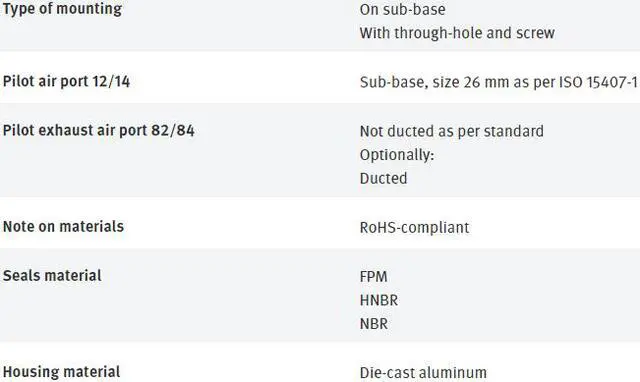Click the NBR seal material entry
The height and width of the screenshot is (382, 640).
pyautogui.click(x=374, y=324)
